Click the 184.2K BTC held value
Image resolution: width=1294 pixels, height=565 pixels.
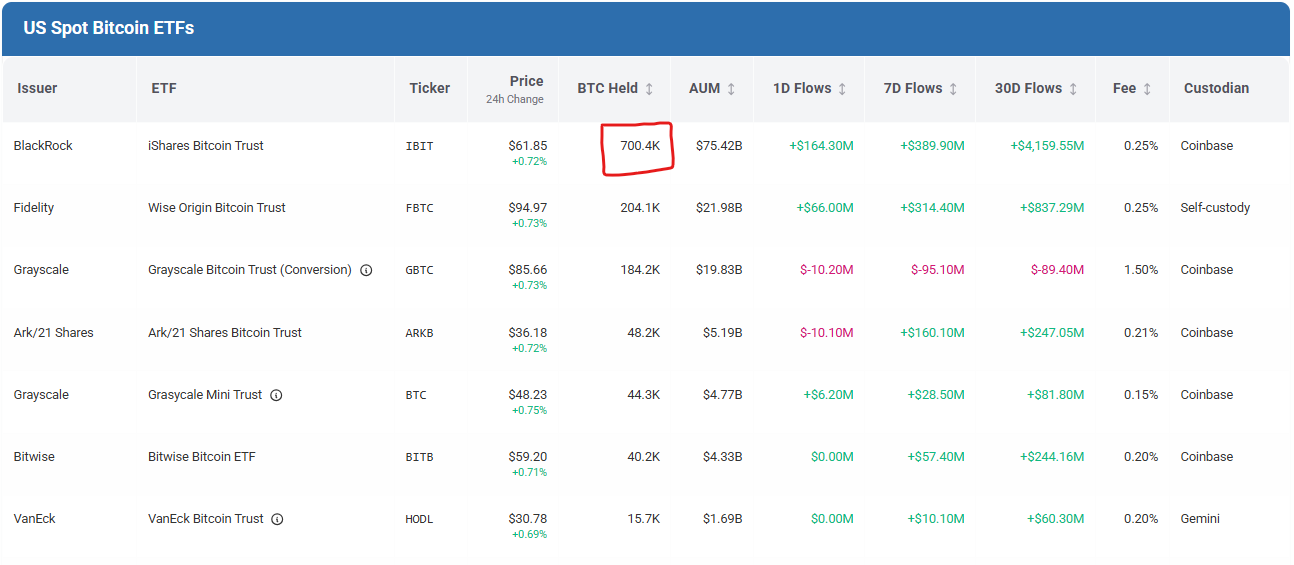point(640,270)
